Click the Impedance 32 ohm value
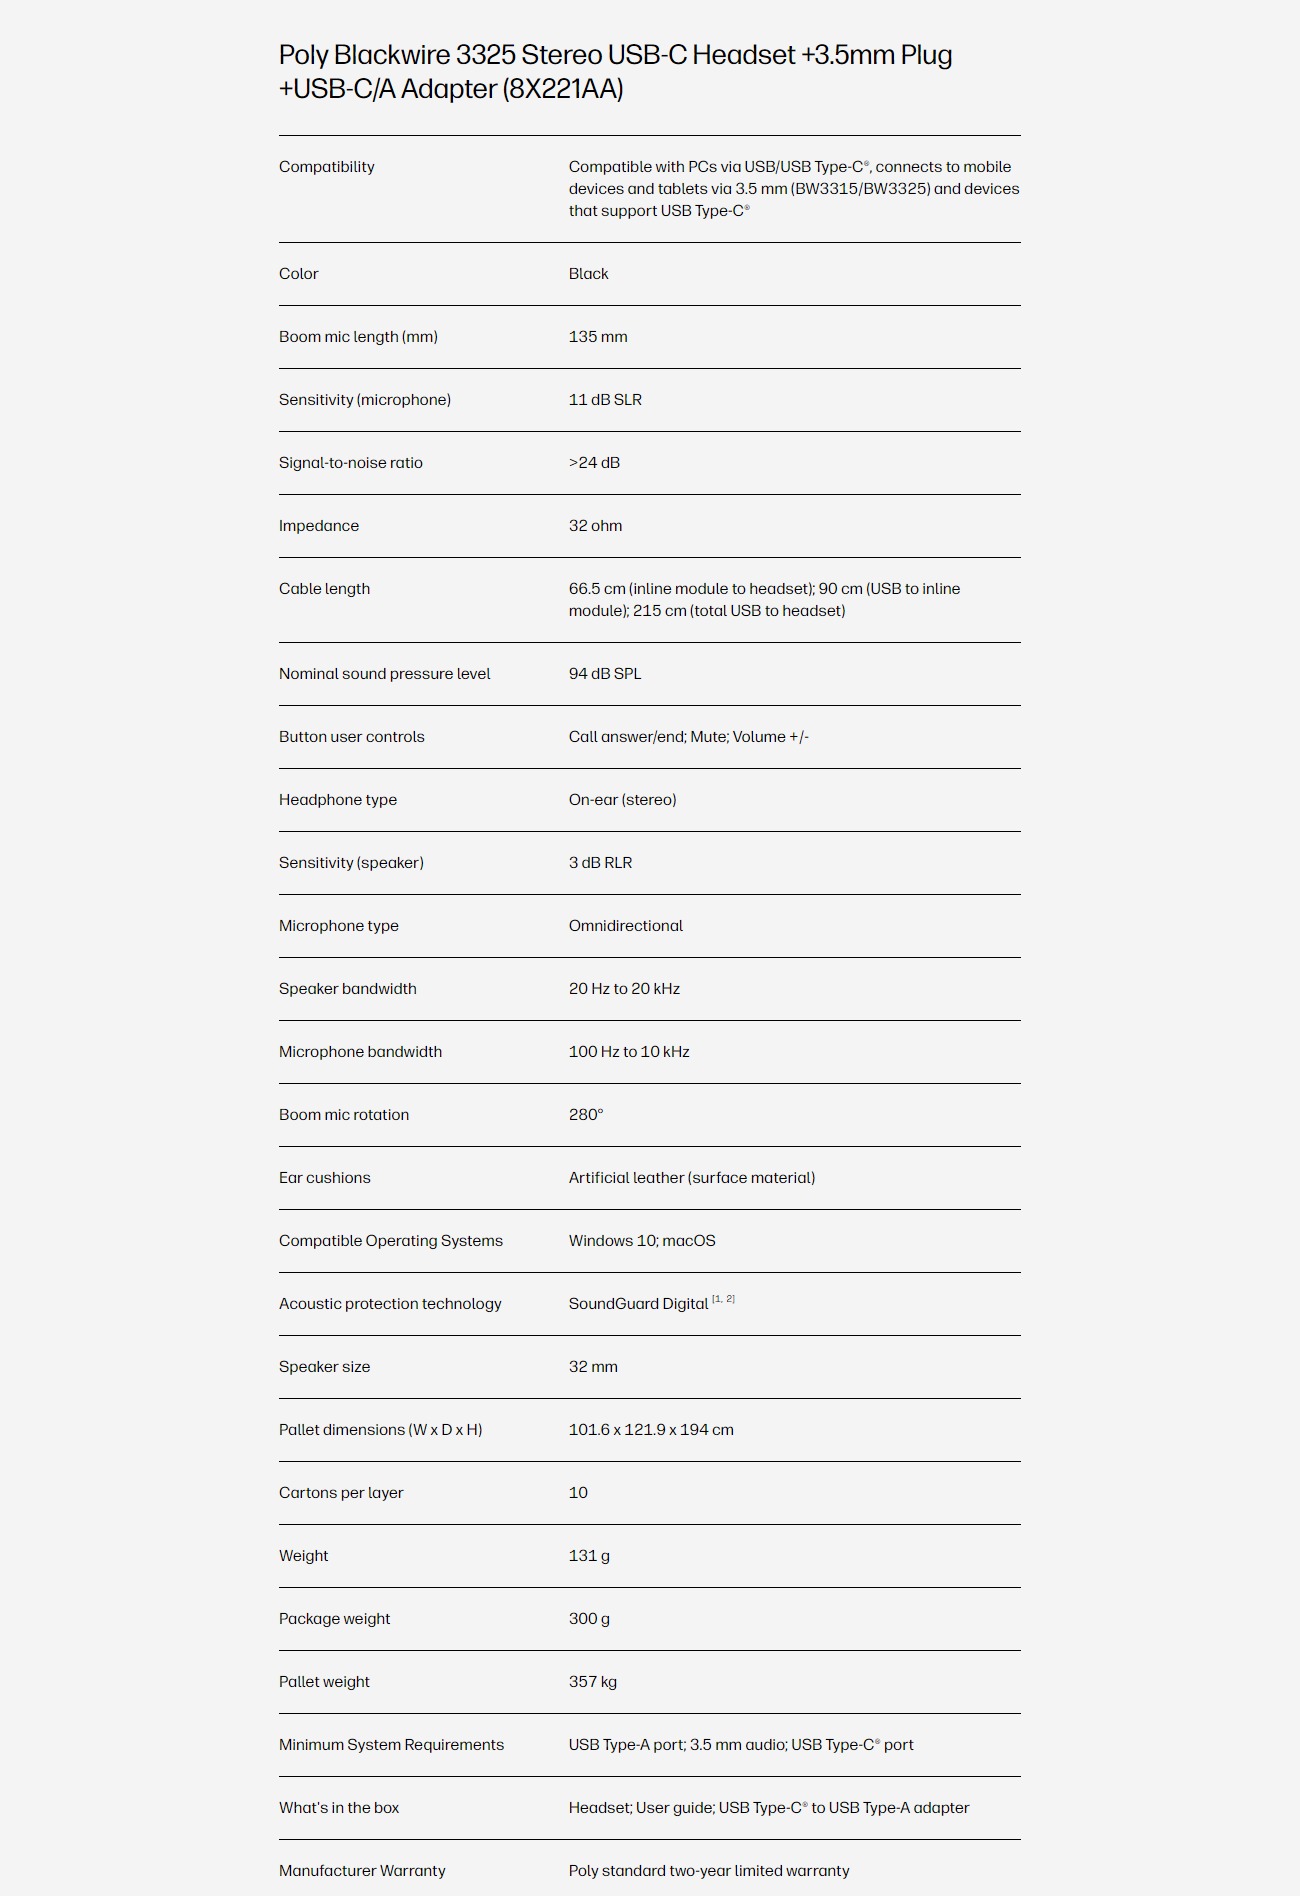Screen dimensions: 1300x1896 [x=595, y=526]
